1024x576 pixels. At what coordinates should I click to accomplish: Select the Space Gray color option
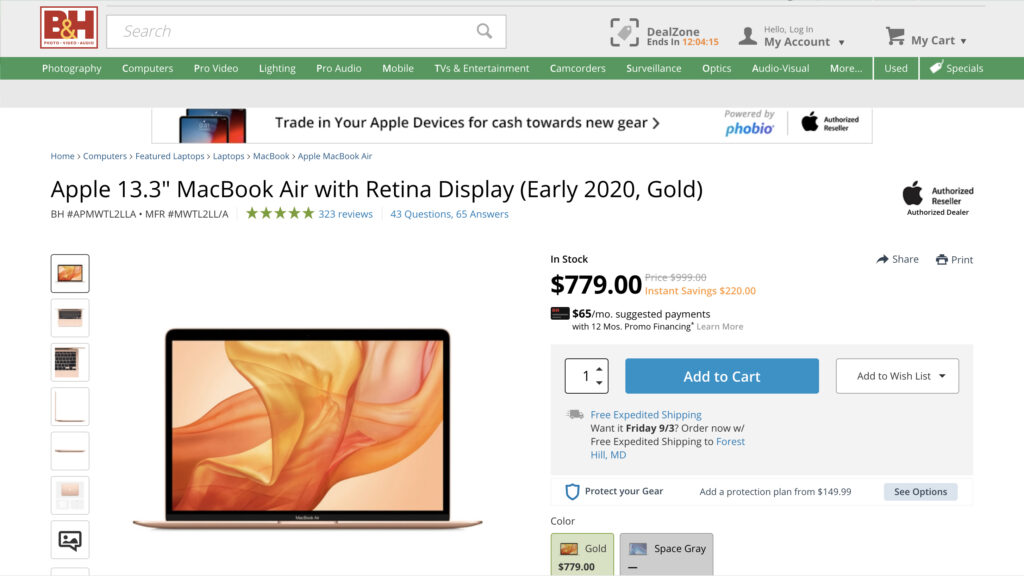pos(667,554)
